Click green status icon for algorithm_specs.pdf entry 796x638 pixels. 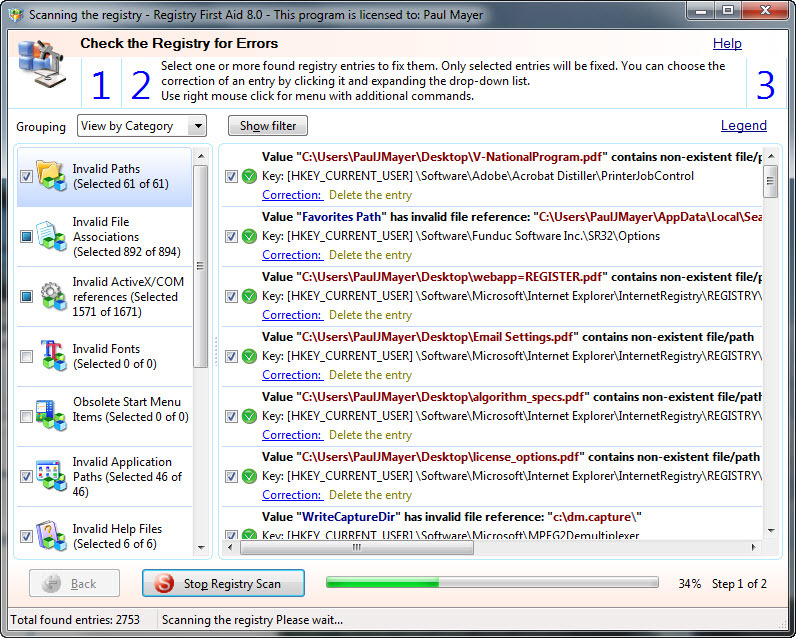pyautogui.click(x=249, y=416)
